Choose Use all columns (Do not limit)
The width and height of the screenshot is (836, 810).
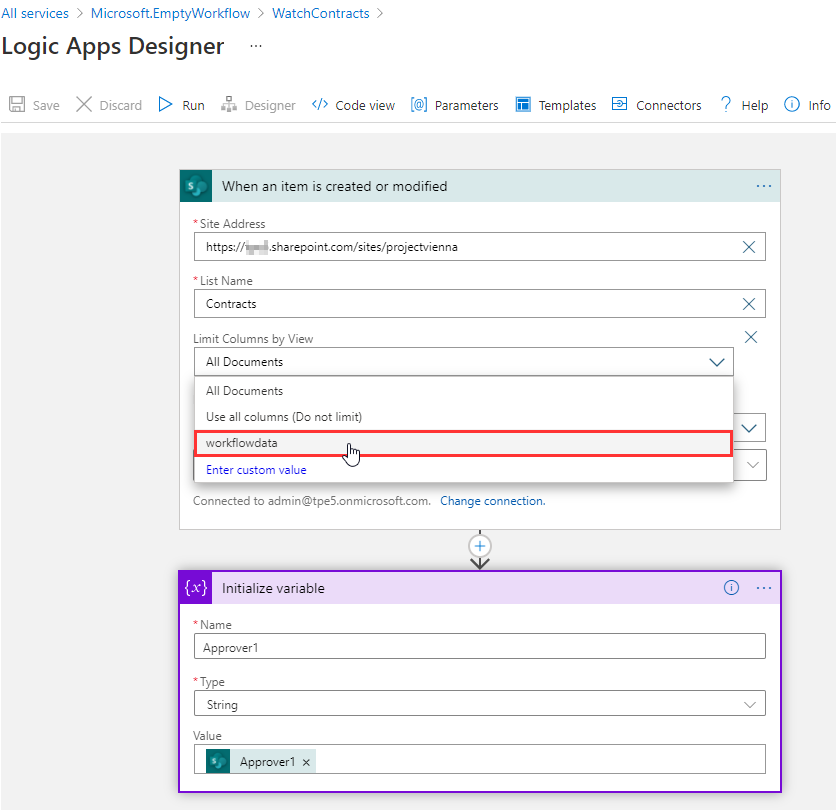(284, 417)
